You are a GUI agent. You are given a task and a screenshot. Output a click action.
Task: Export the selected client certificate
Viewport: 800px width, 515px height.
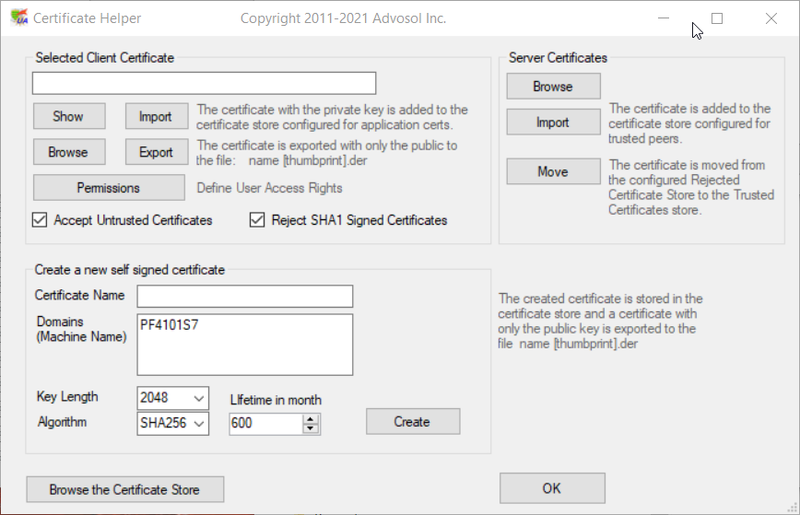[x=155, y=153]
